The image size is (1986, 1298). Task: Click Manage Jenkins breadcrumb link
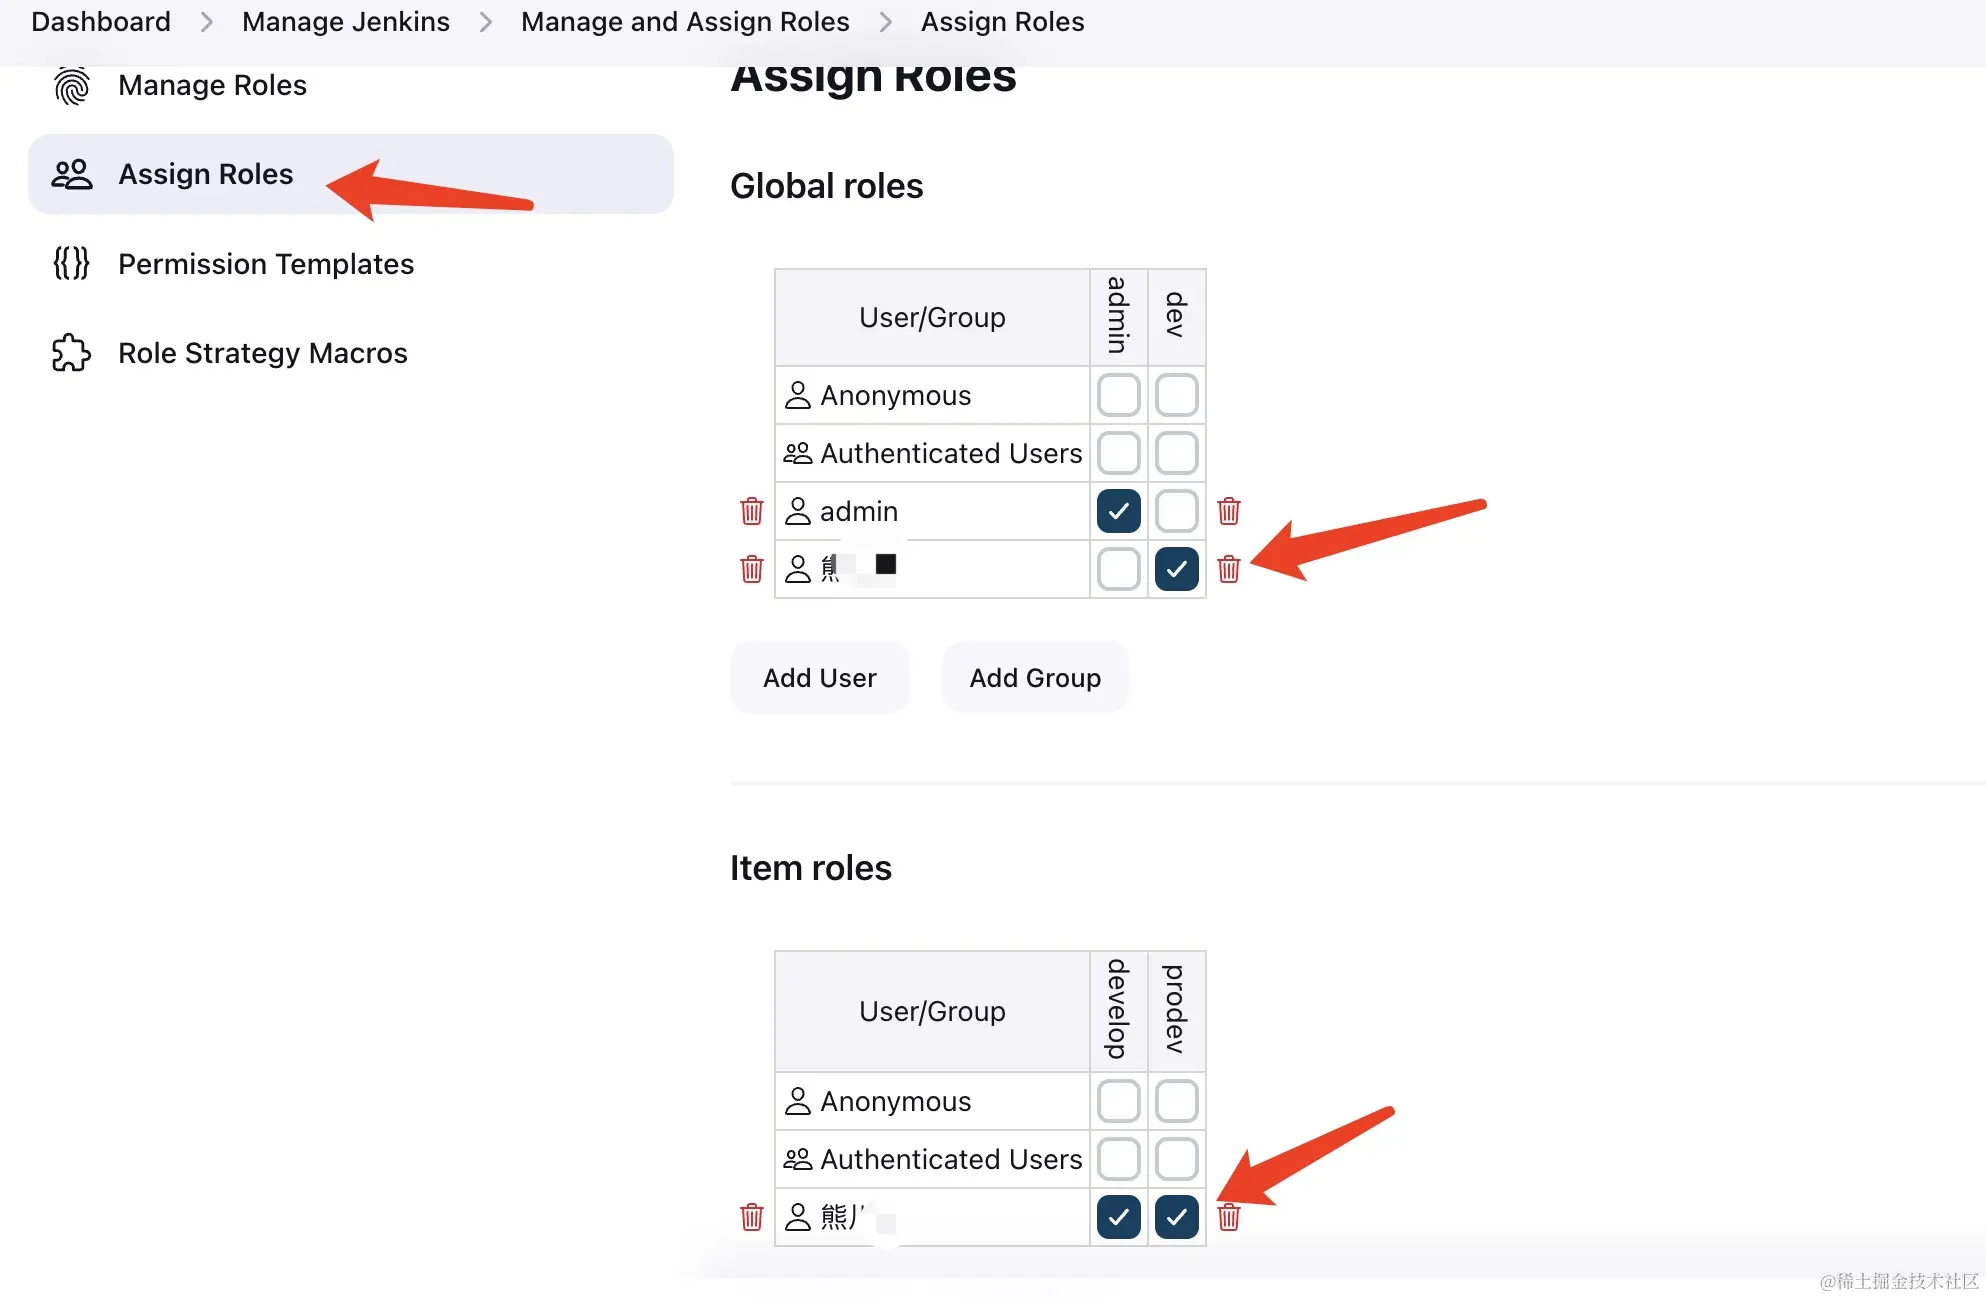(346, 22)
